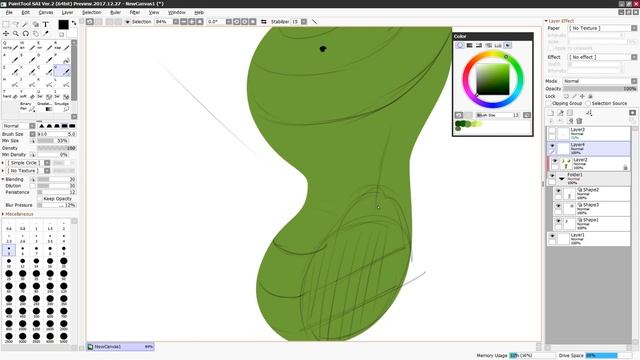Hide the Layer2 layer
The width and height of the screenshot is (640, 360).
click(555, 161)
